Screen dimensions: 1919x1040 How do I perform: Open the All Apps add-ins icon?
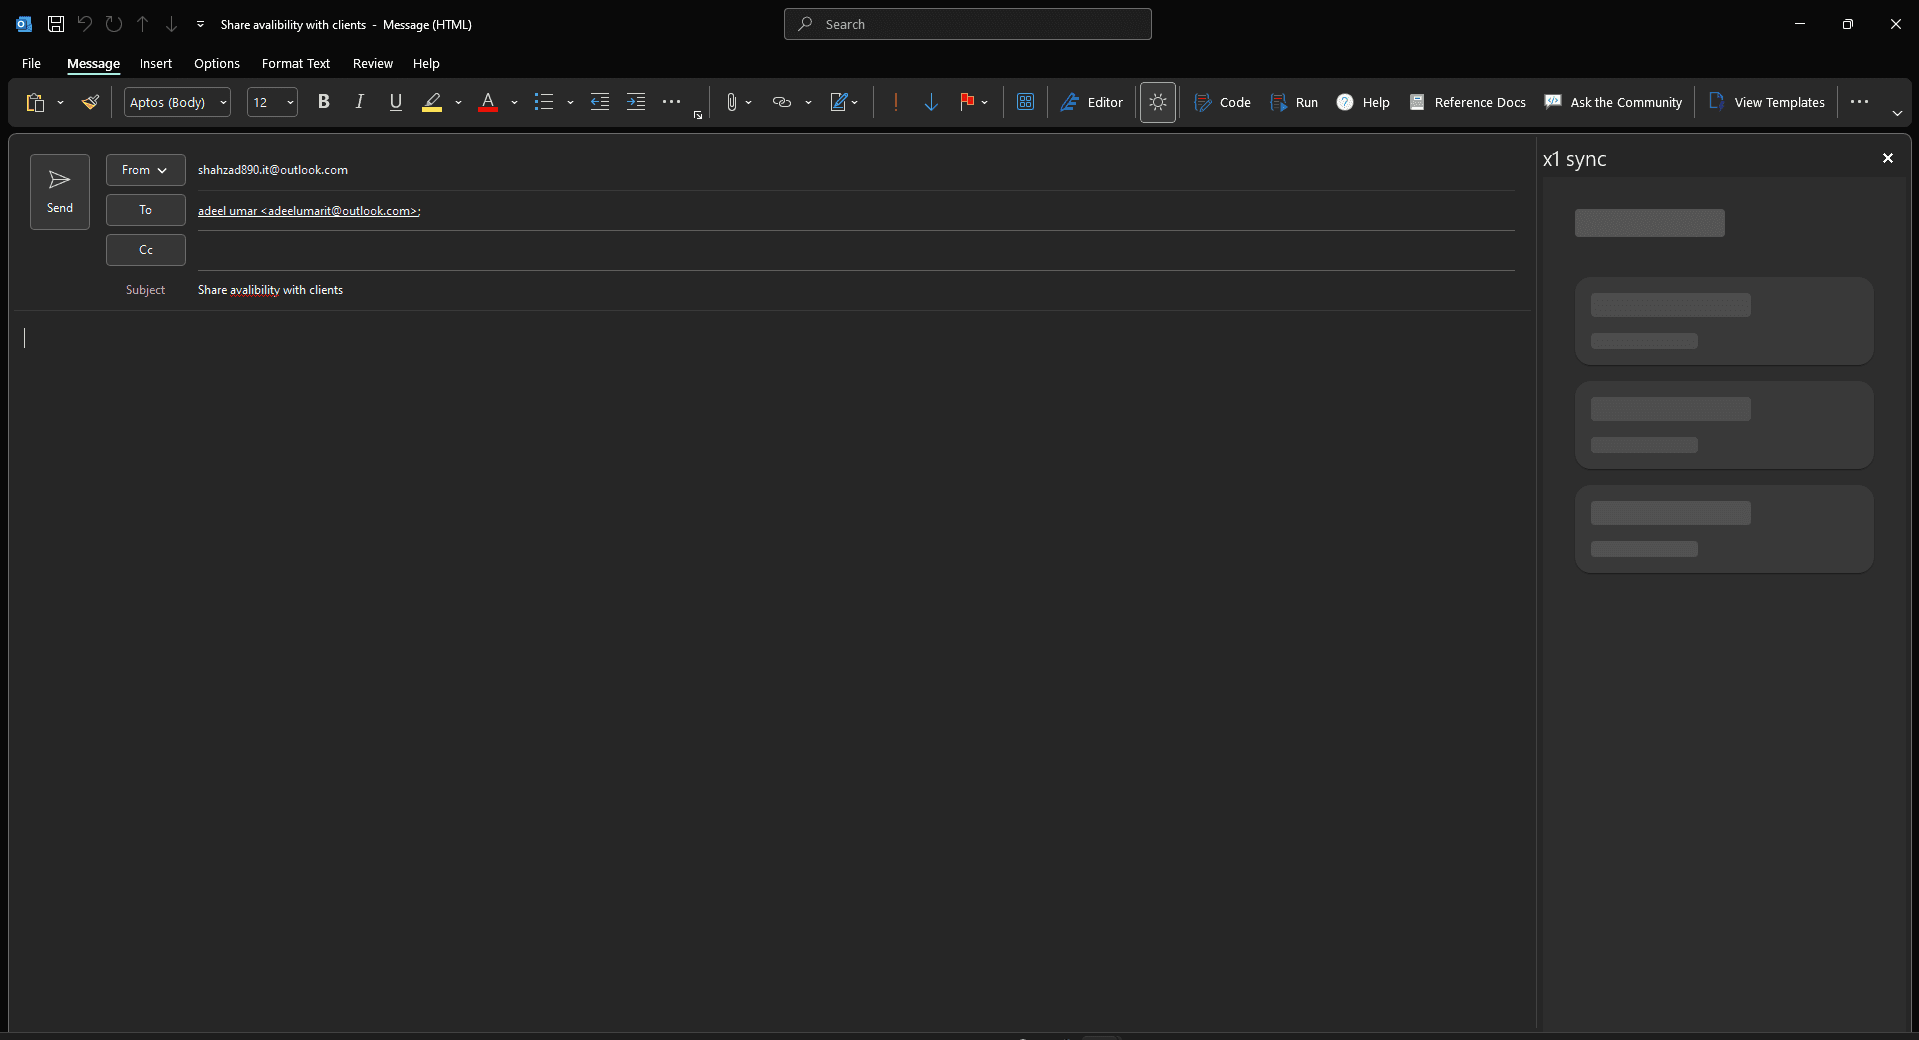1025,102
